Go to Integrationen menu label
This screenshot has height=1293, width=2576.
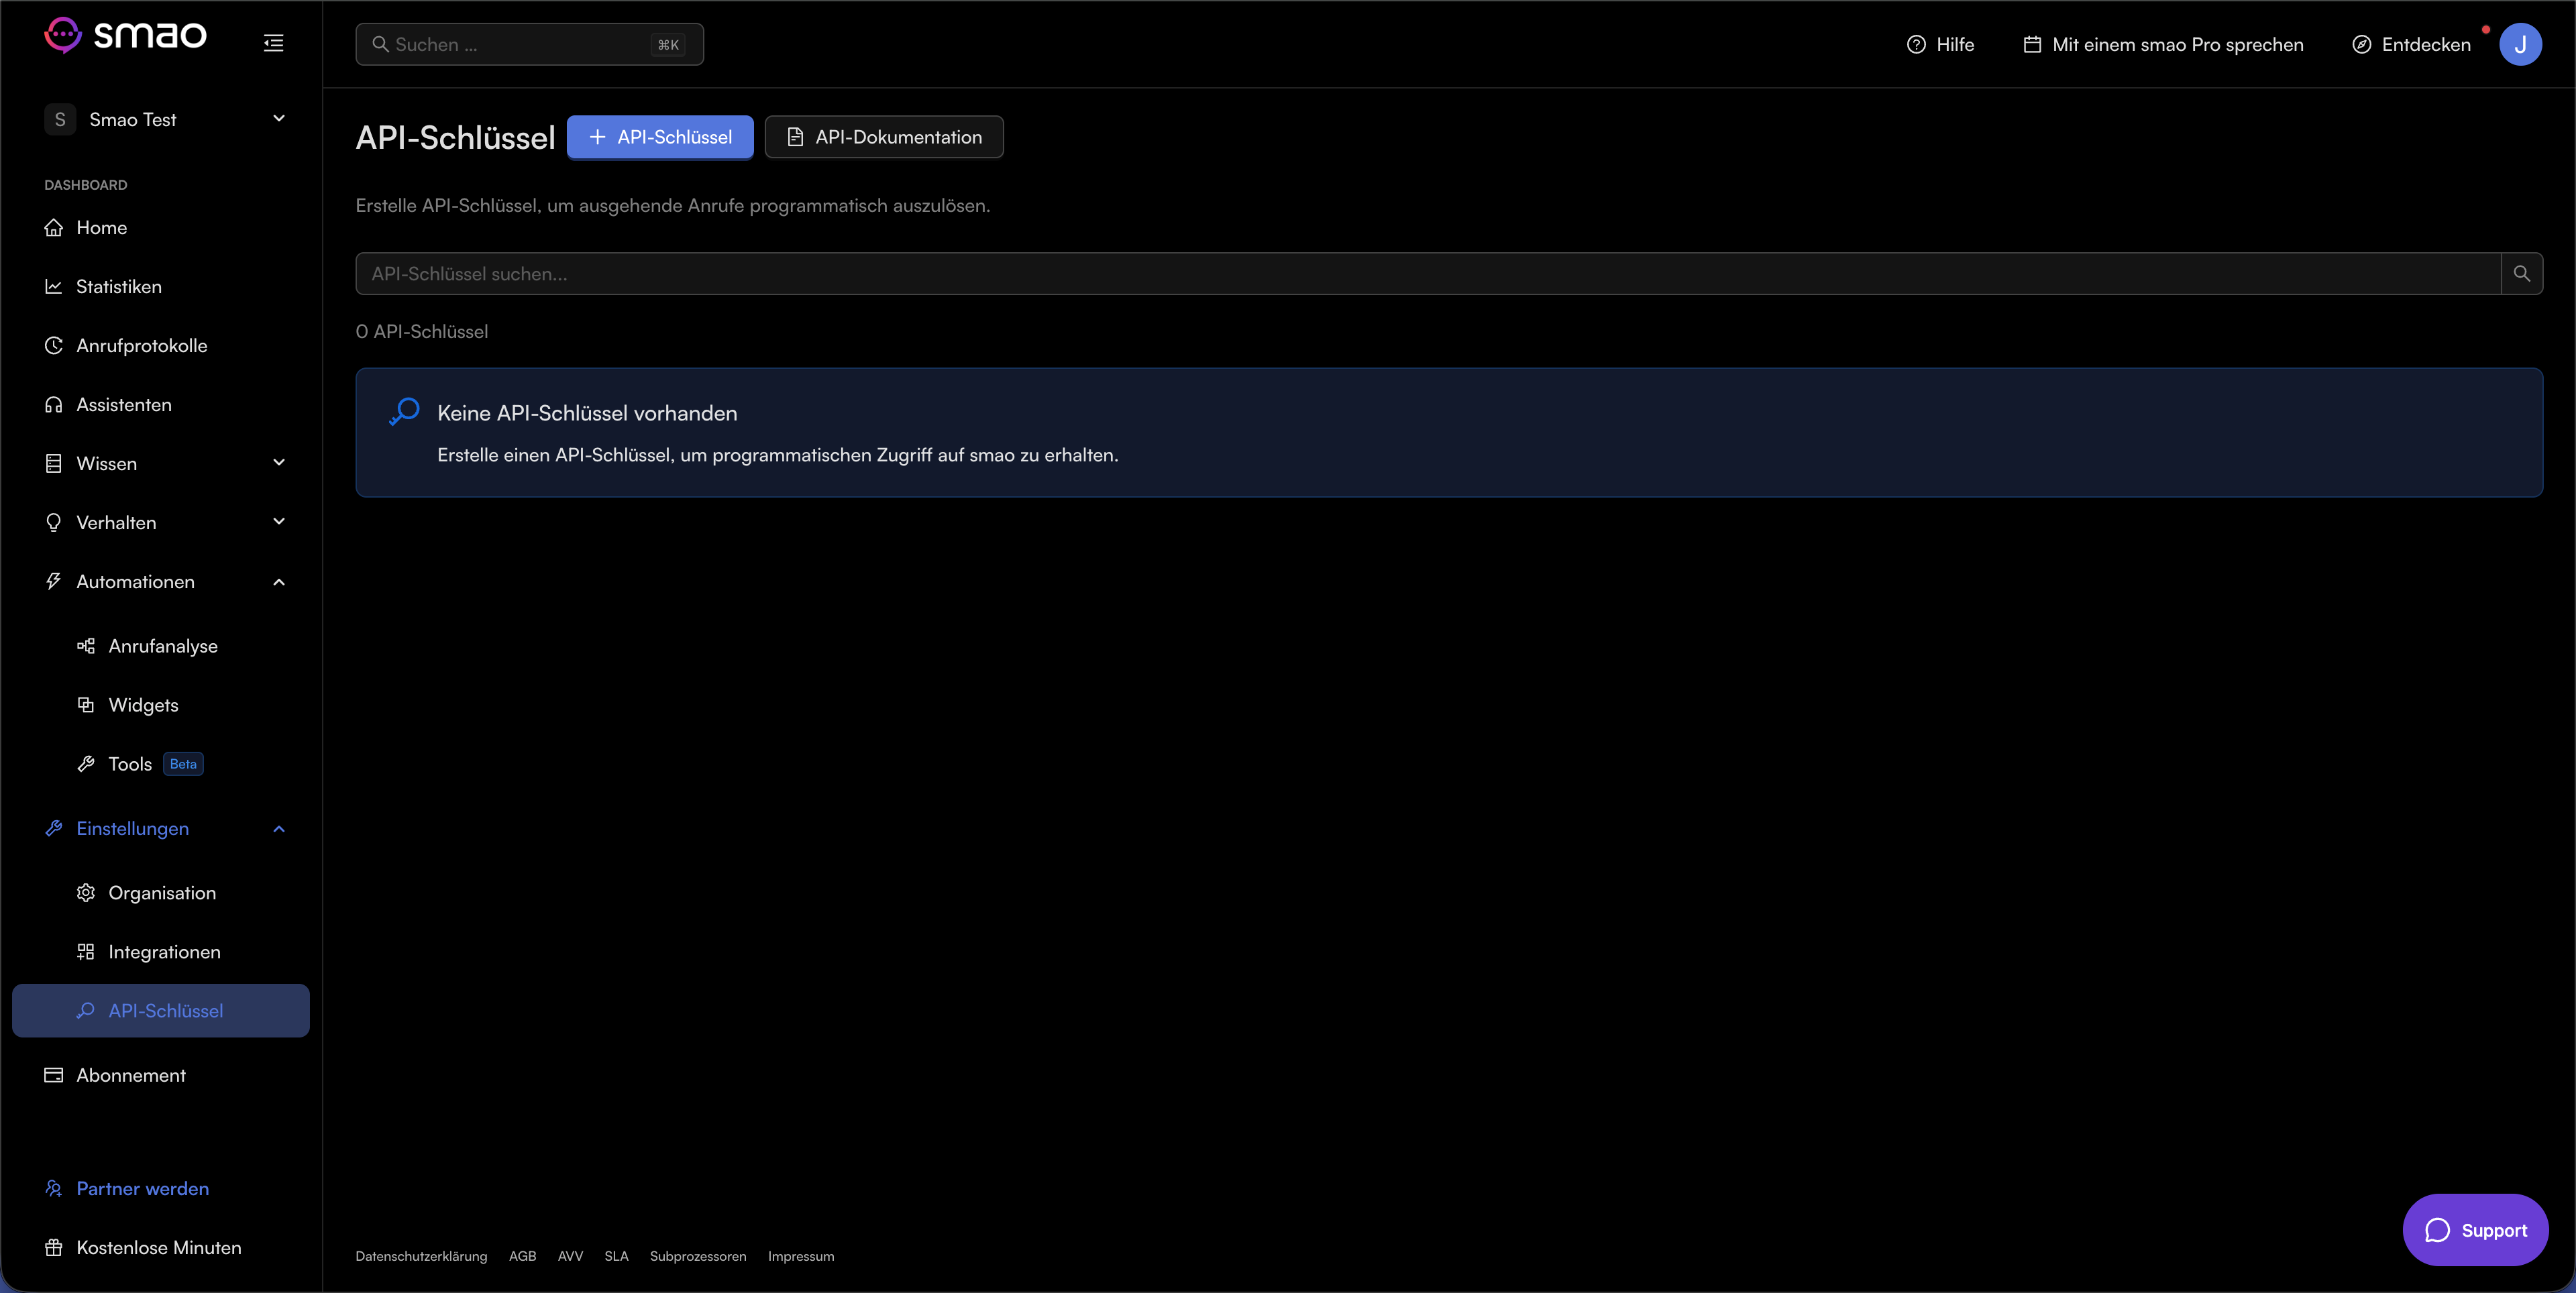[165, 952]
